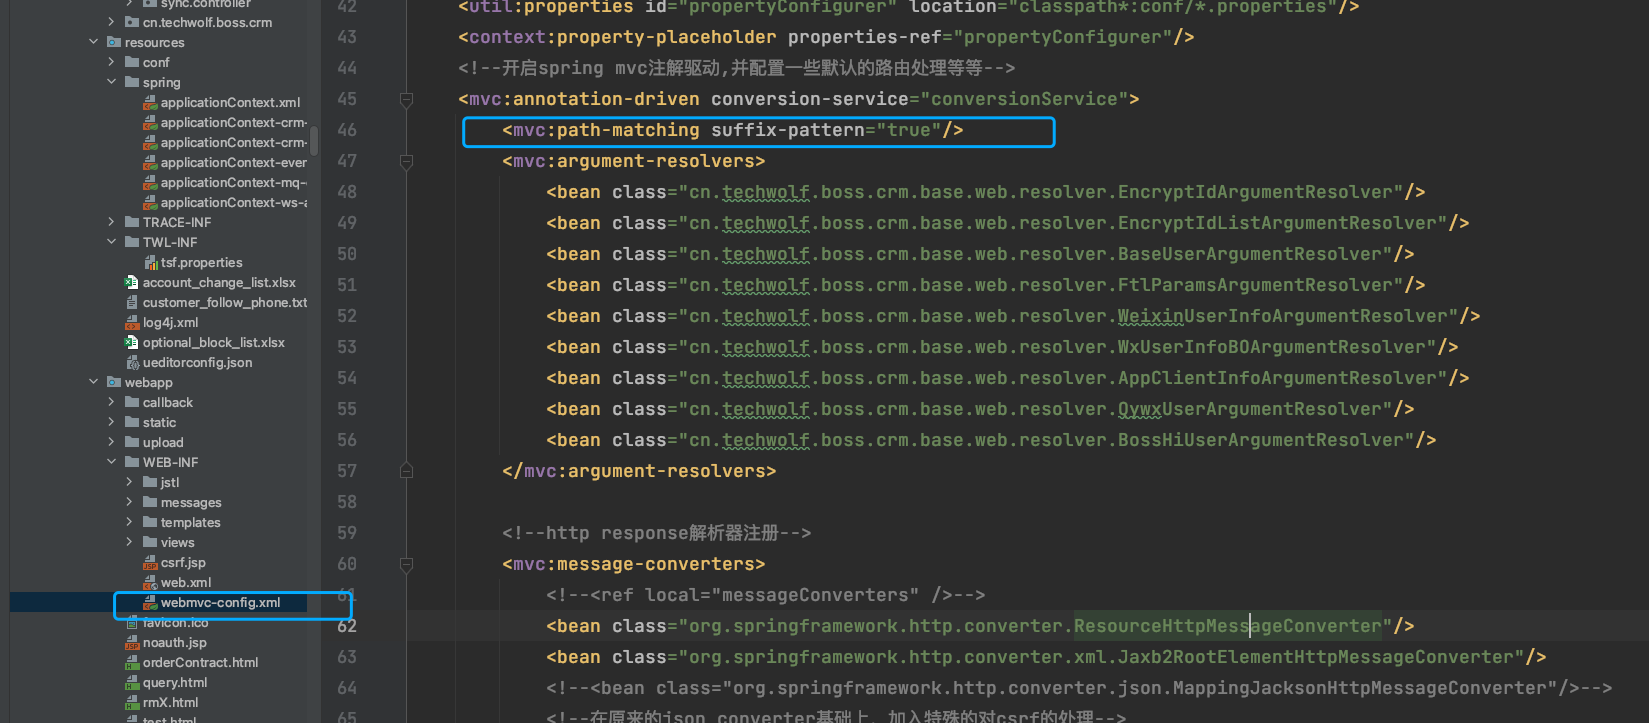Click the applicationContext.xml file icon
This screenshot has height=723, width=1649.
(150, 103)
